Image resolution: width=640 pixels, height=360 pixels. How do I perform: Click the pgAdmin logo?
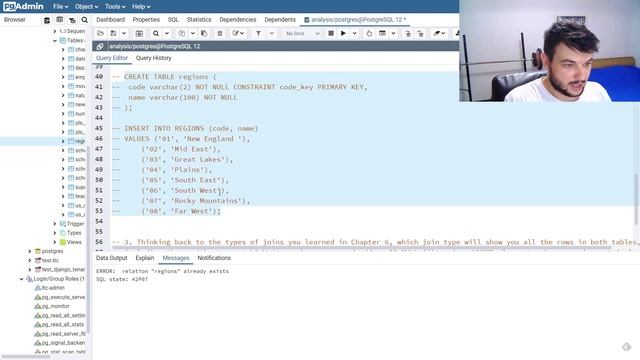tap(23, 7)
